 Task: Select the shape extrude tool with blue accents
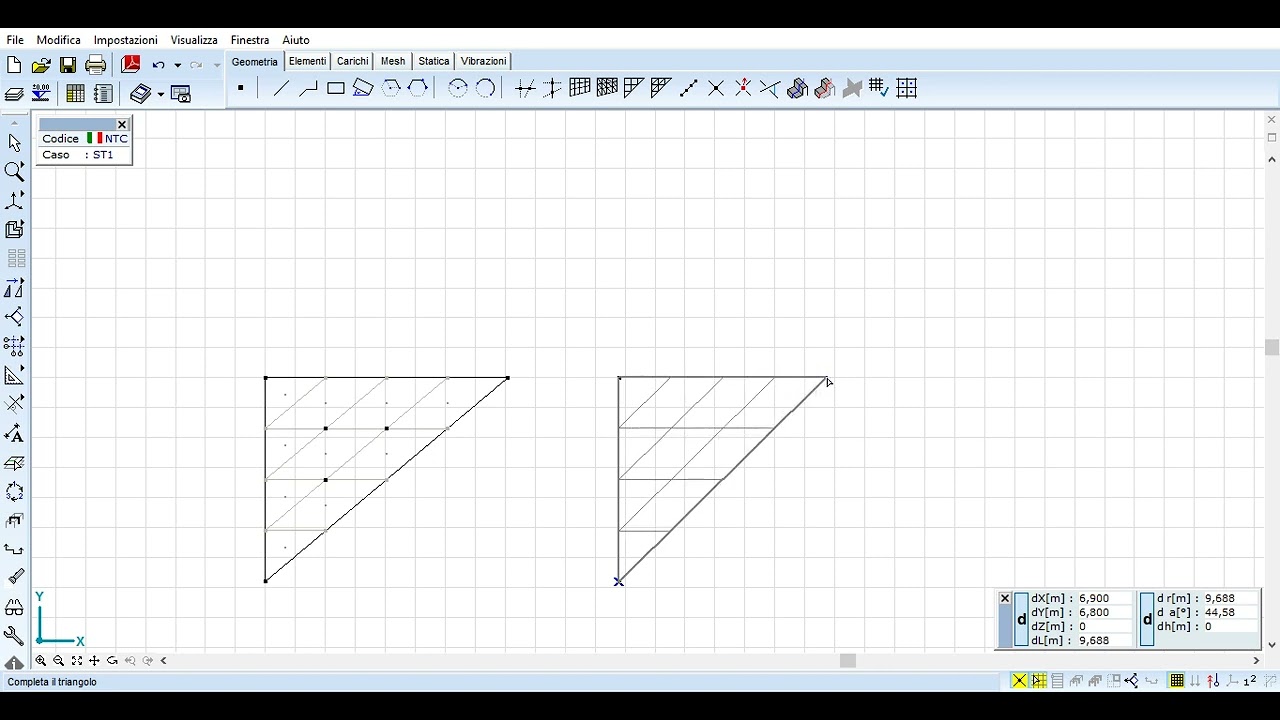797,88
